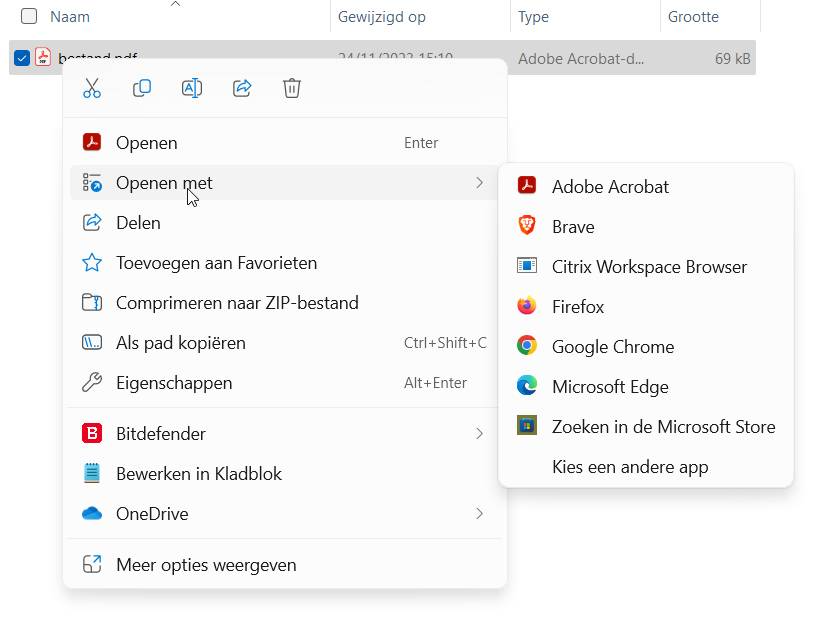Click the Microsoft Edge icon
This screenshot has width=827, height=624.
(x=527, y=386)
